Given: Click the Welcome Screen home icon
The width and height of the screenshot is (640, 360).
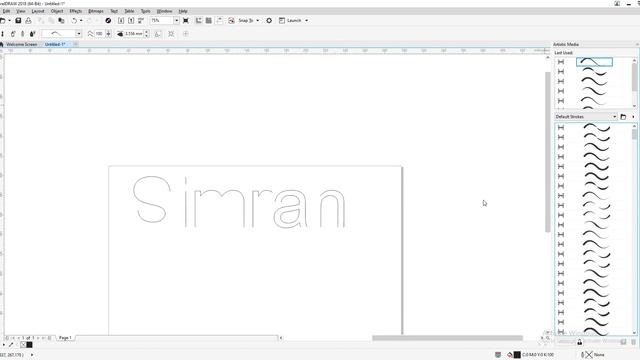Looking at the screenshot, I should pyautogui.click(x=2, y=44).
